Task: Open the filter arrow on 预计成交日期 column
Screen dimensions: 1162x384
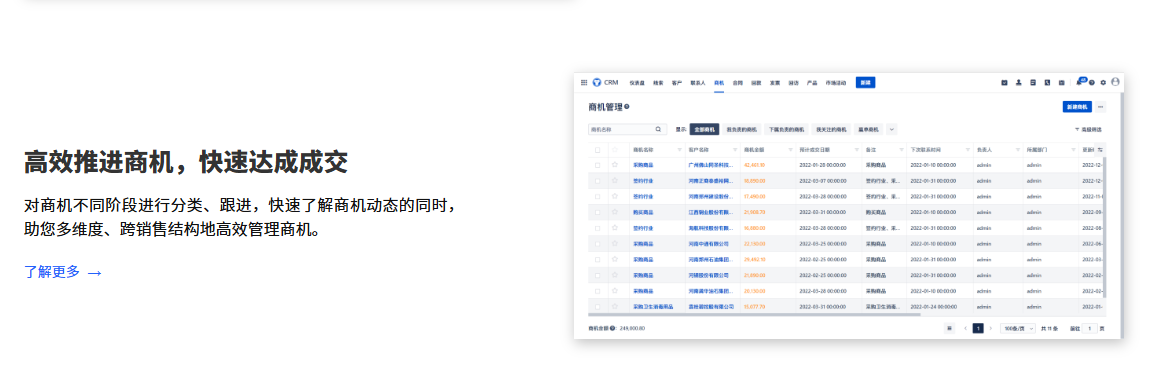Action: tap(857, 150)
